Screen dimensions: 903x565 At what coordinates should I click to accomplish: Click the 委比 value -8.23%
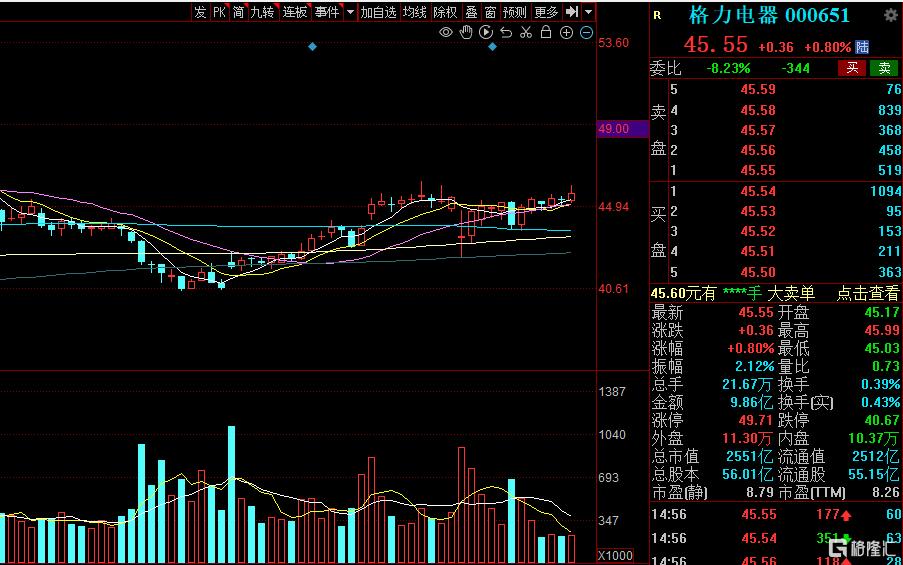(728, 69)
